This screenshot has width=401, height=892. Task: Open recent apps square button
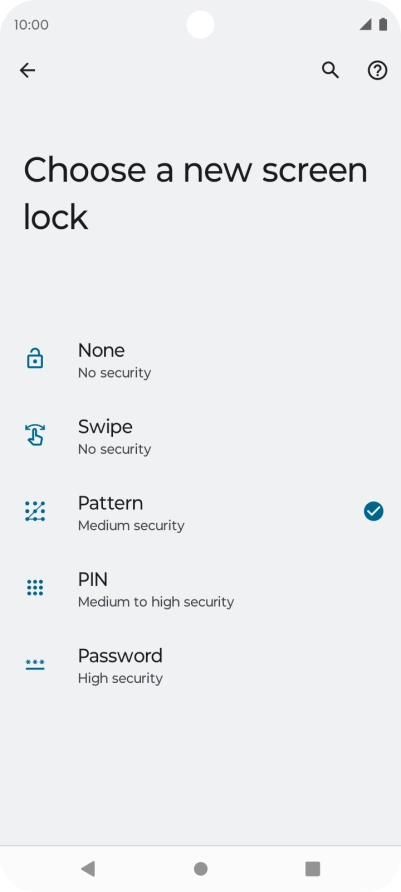tap(312, 868)
